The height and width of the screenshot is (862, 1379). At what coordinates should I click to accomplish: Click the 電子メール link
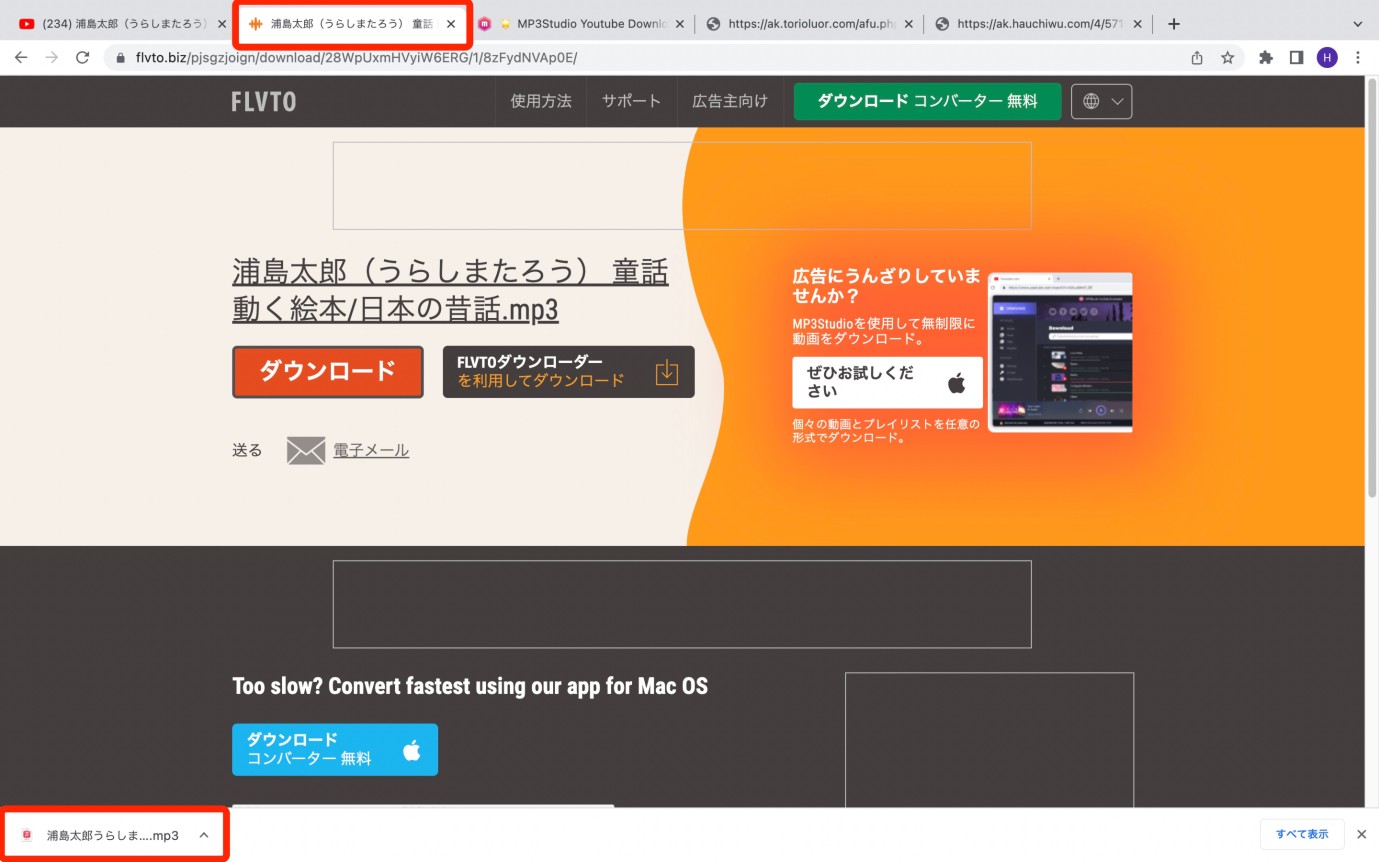pos(371,451)
